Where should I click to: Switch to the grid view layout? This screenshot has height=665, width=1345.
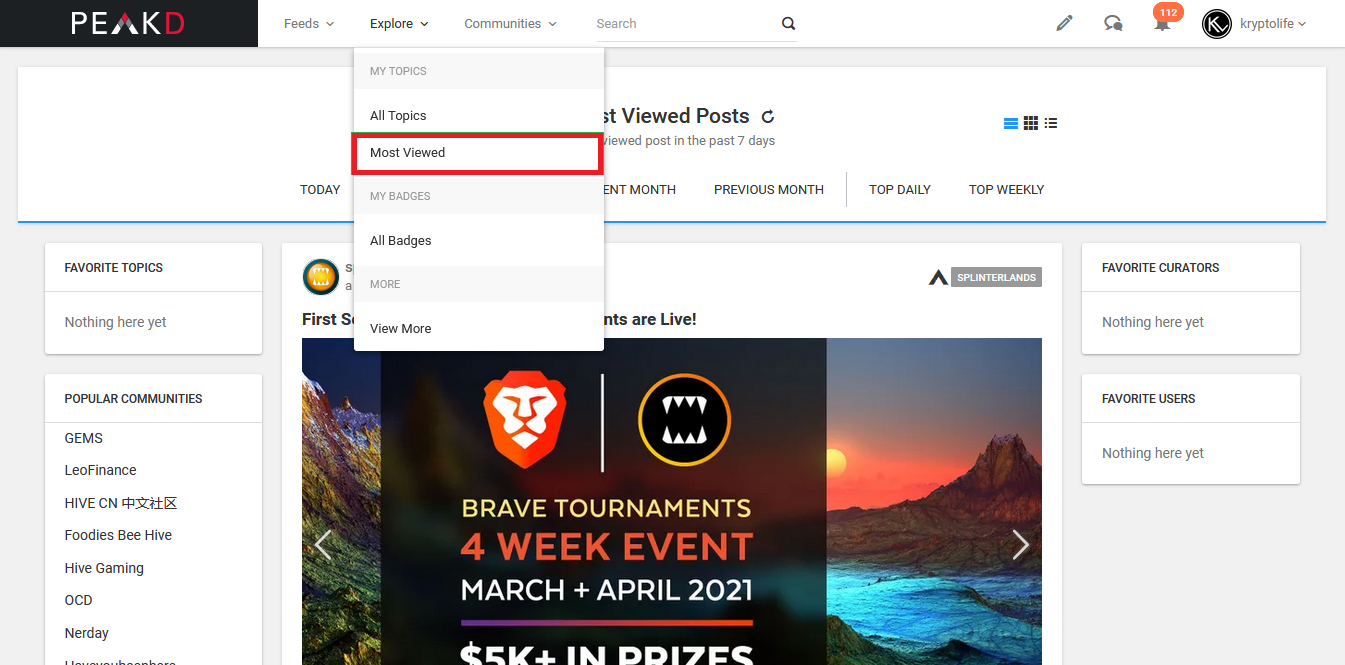click(x=1031, y=123)
